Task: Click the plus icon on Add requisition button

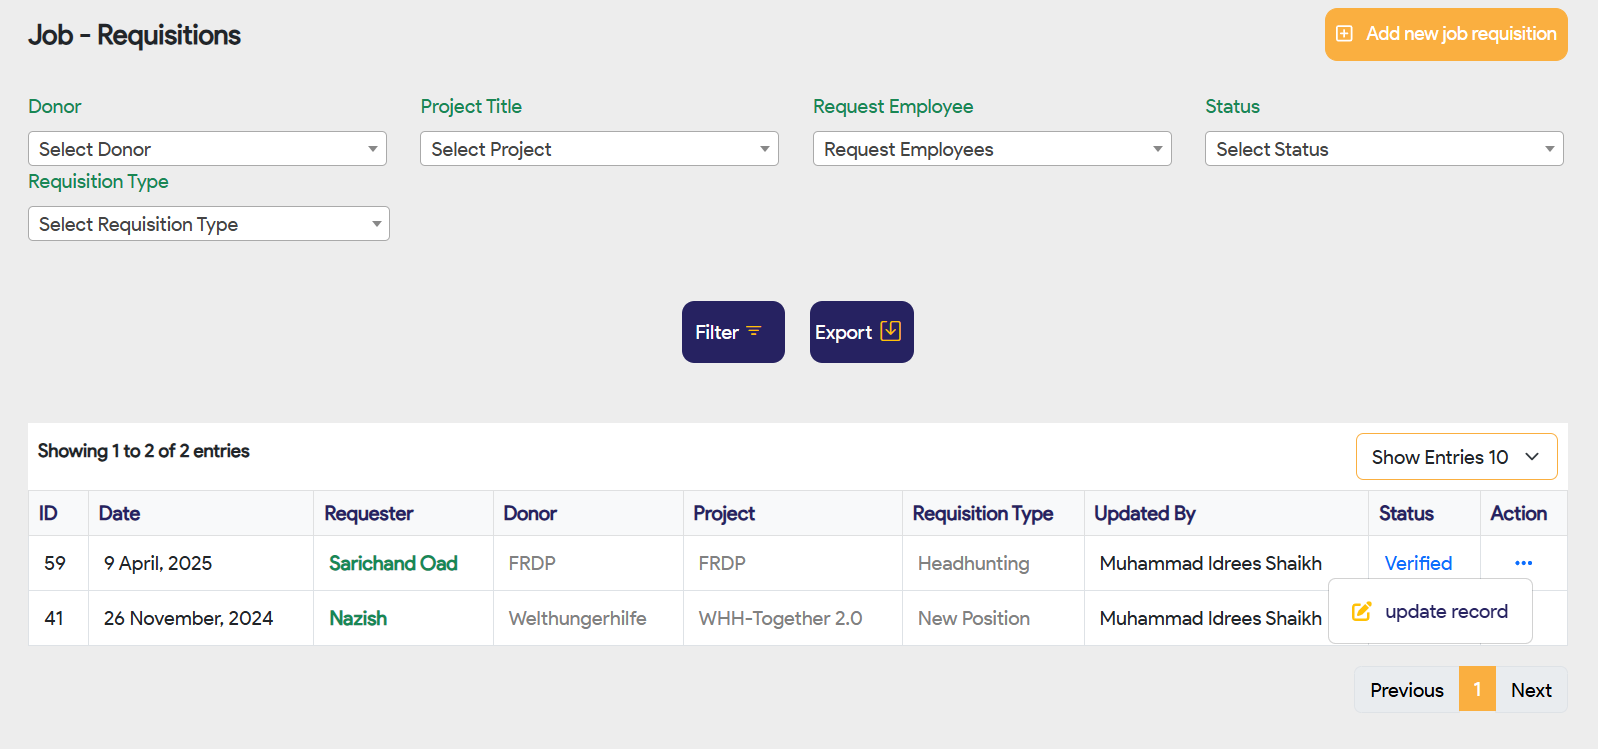Action: click(x=1345, y=34)
